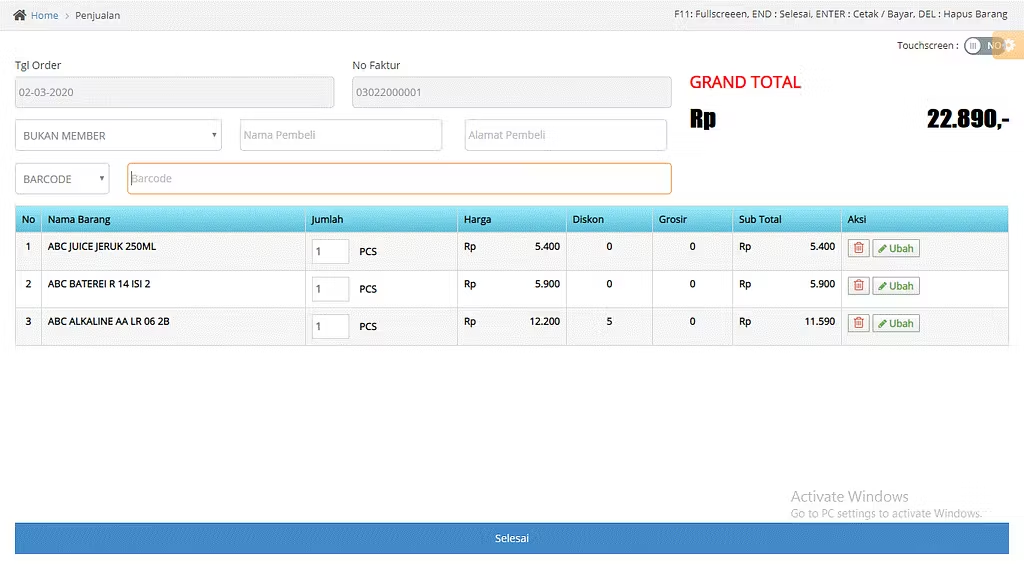
Task: Toggle the Touchscreen switch
Action: pos(982,46)
